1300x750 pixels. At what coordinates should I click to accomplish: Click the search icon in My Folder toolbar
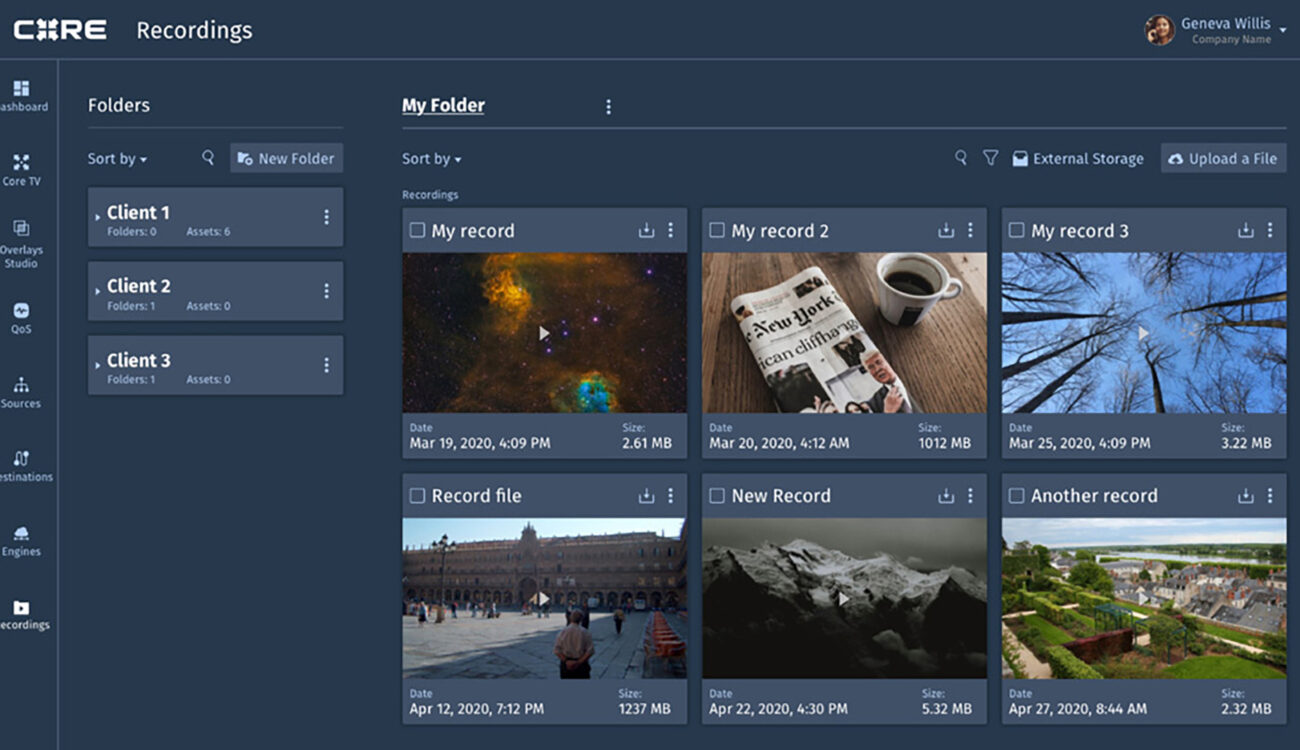[961, 157]
